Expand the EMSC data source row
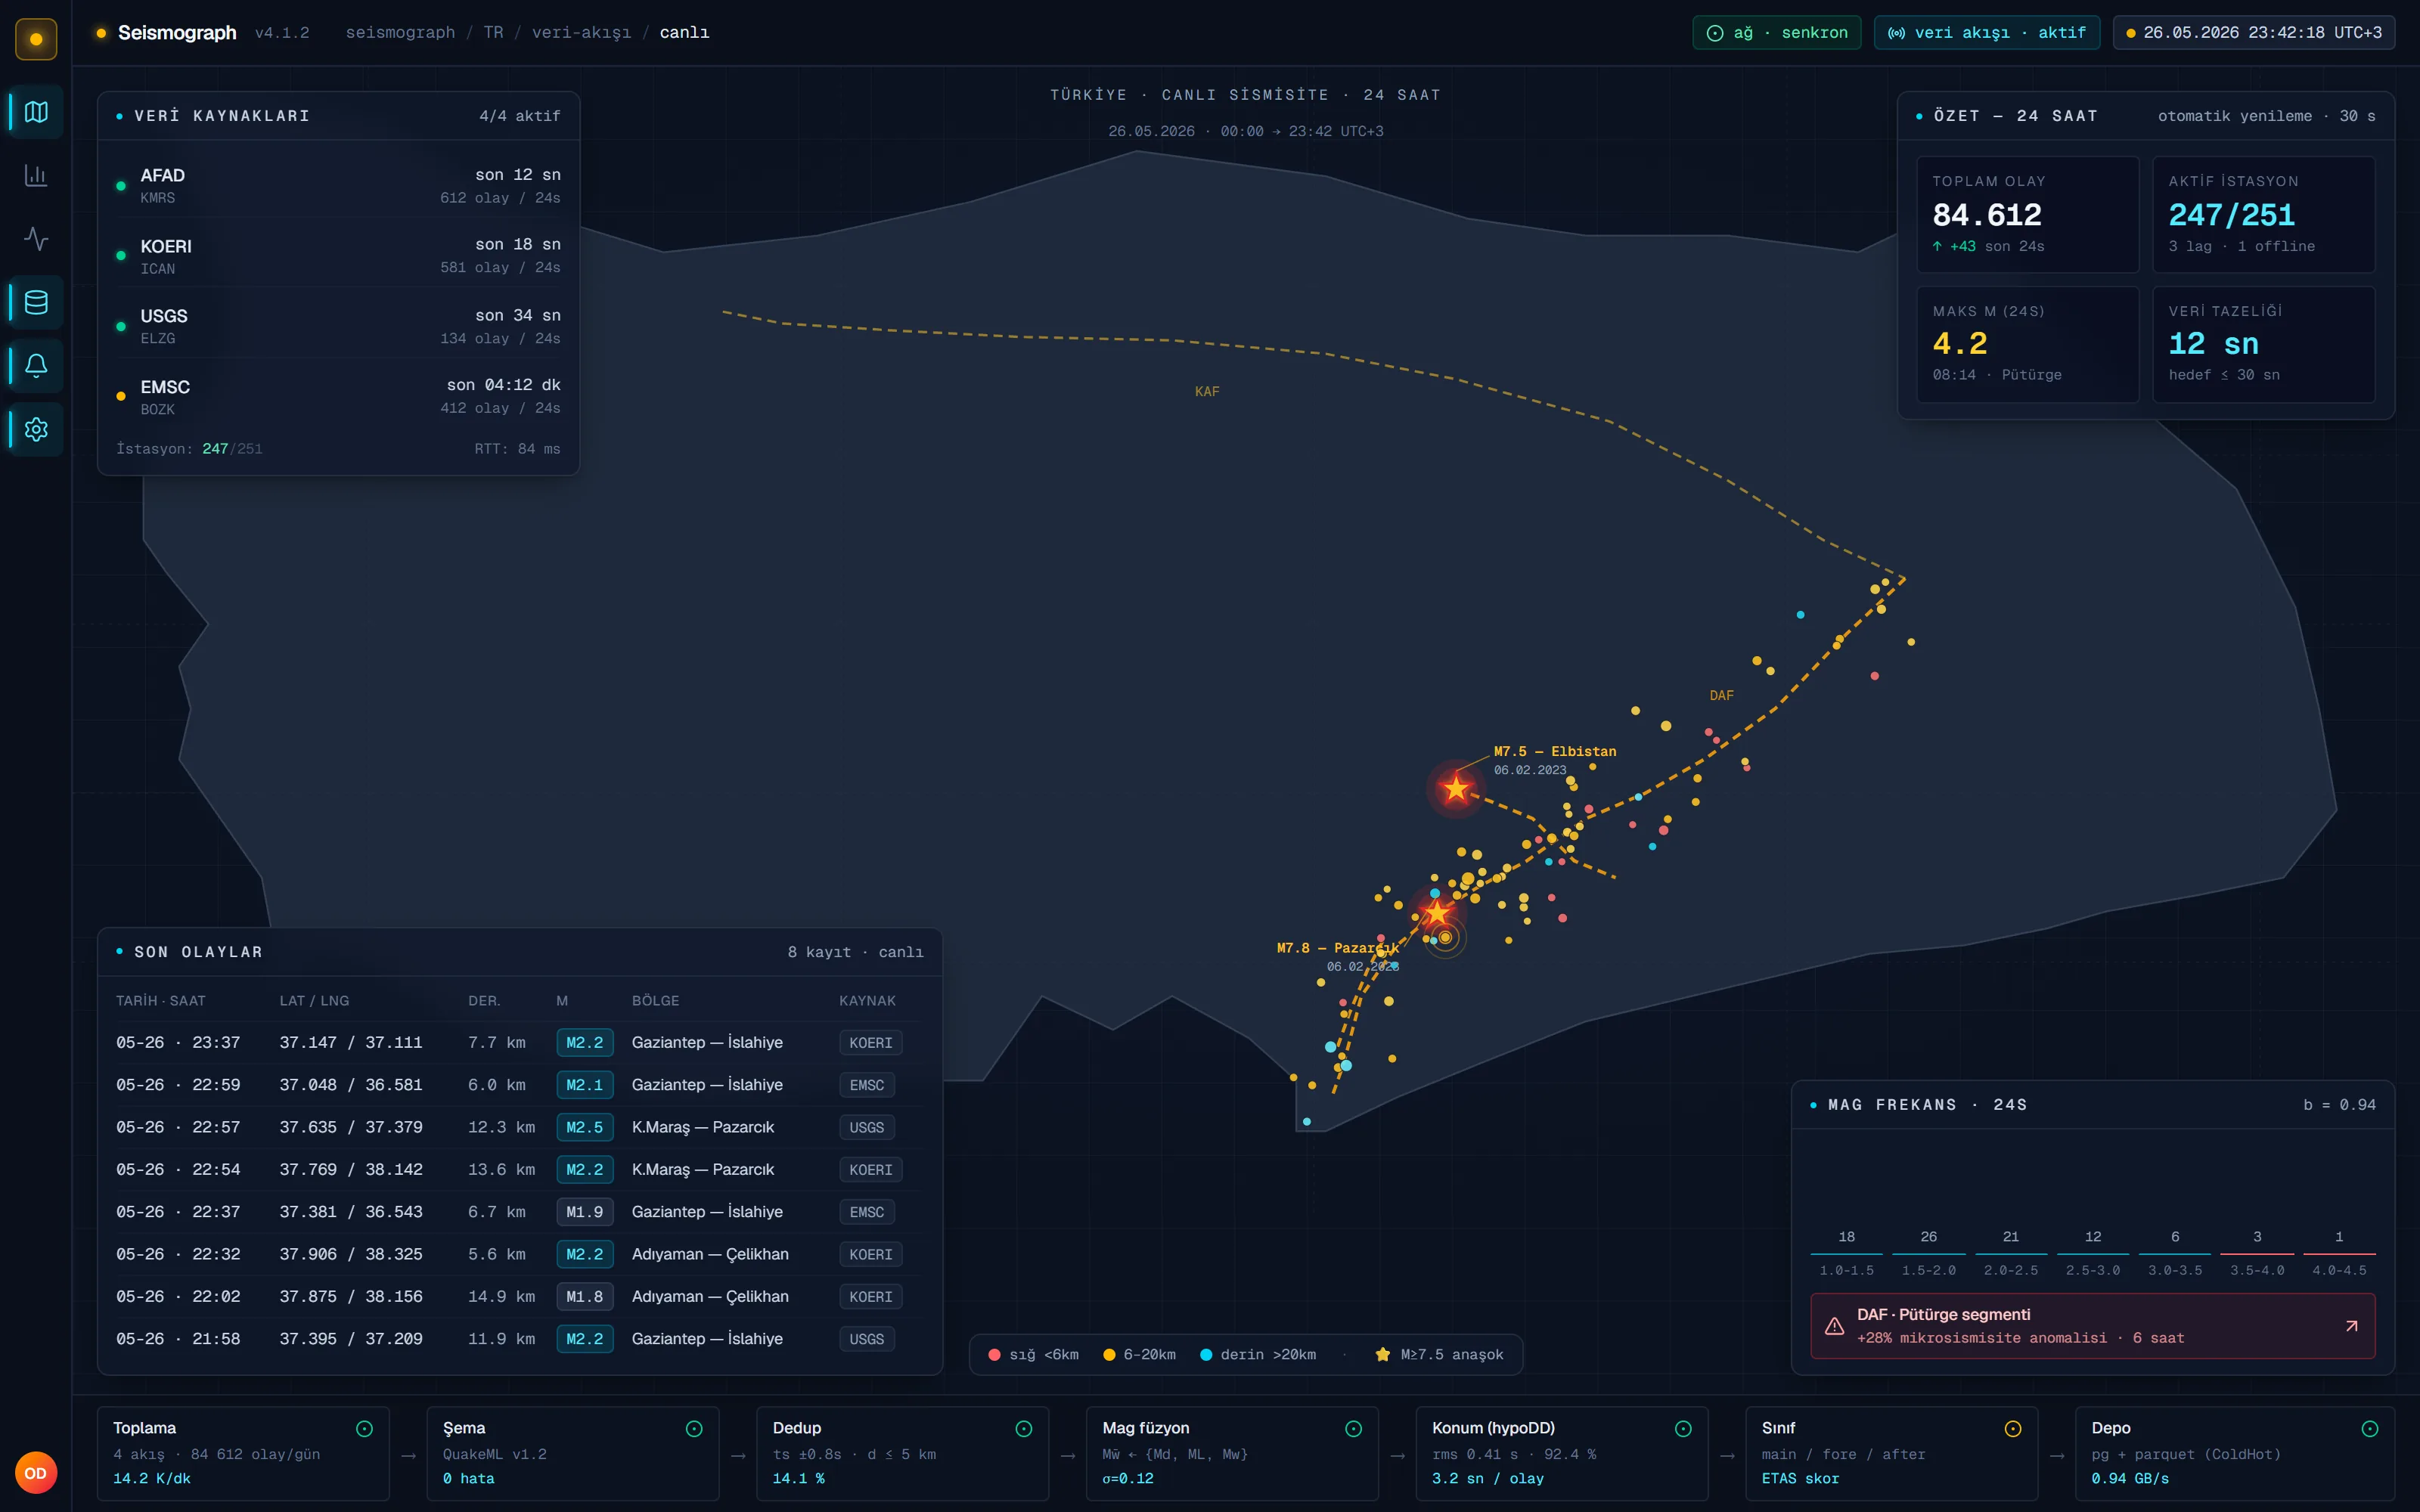2420x1512 pixels. coord(338,396)
